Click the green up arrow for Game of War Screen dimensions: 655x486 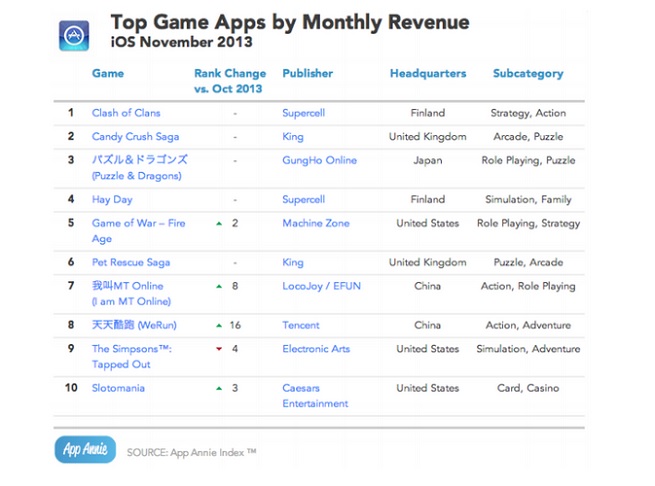pyautogui.click(x=219, y=224)
